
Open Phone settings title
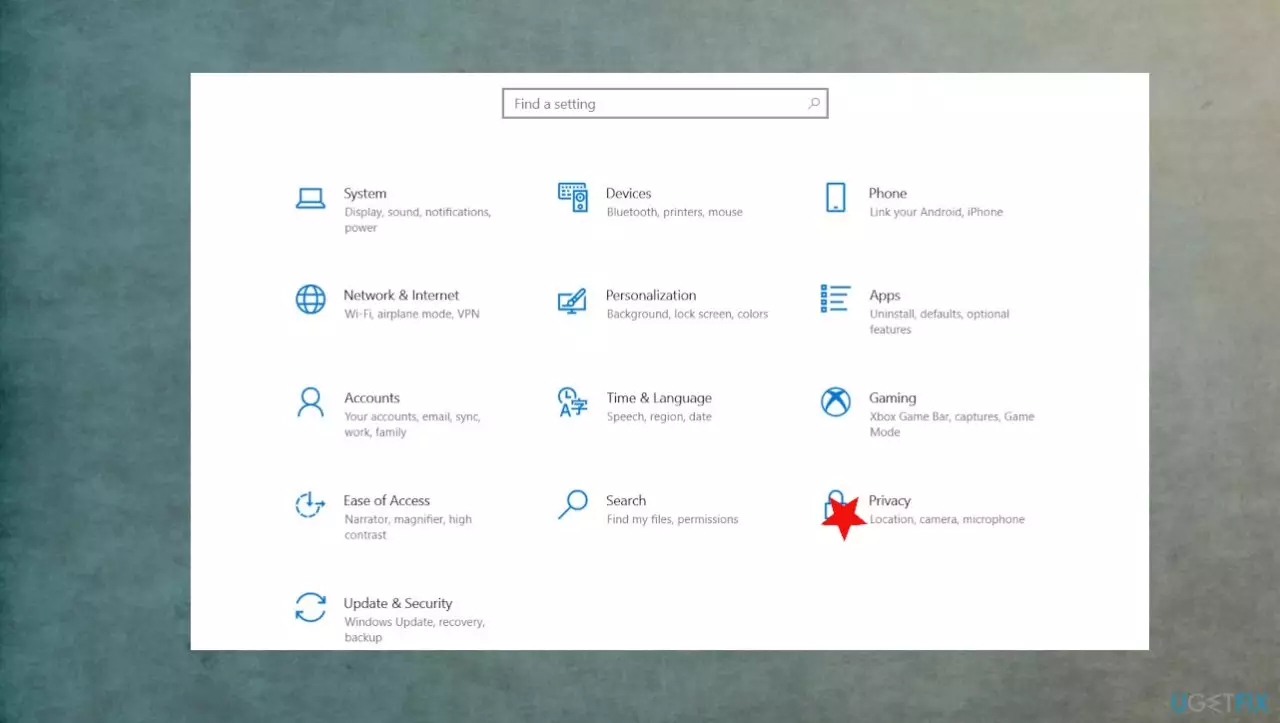click(888, 194)
